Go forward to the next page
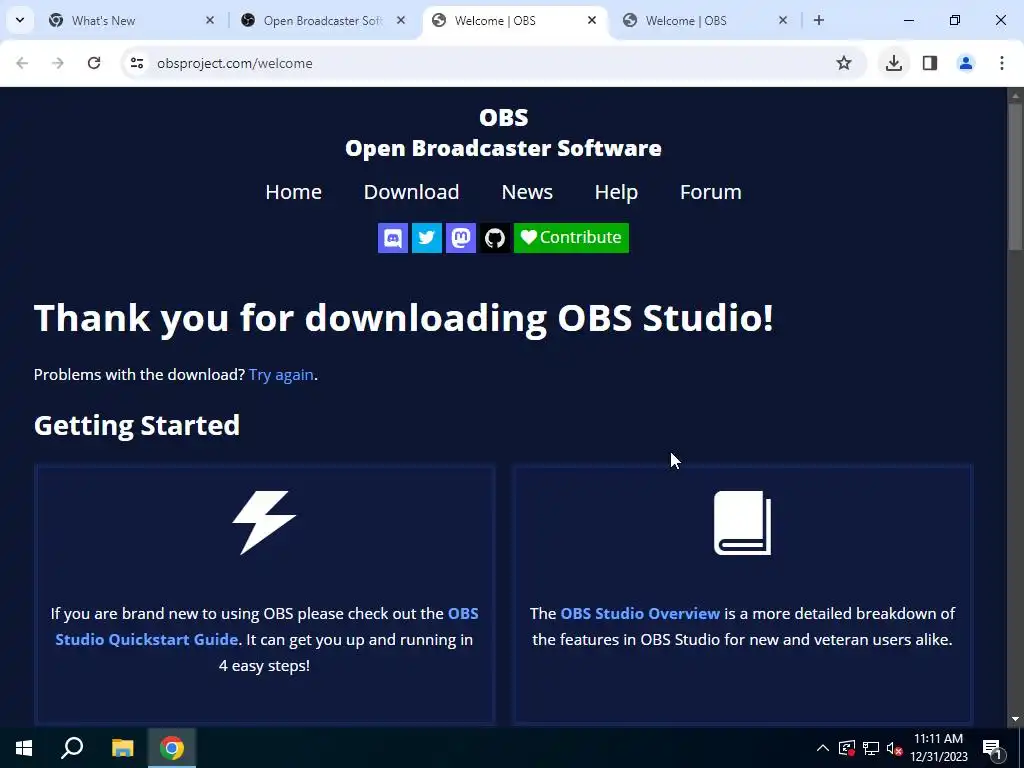The image size is (1024, 768). (x=58, y=63)
